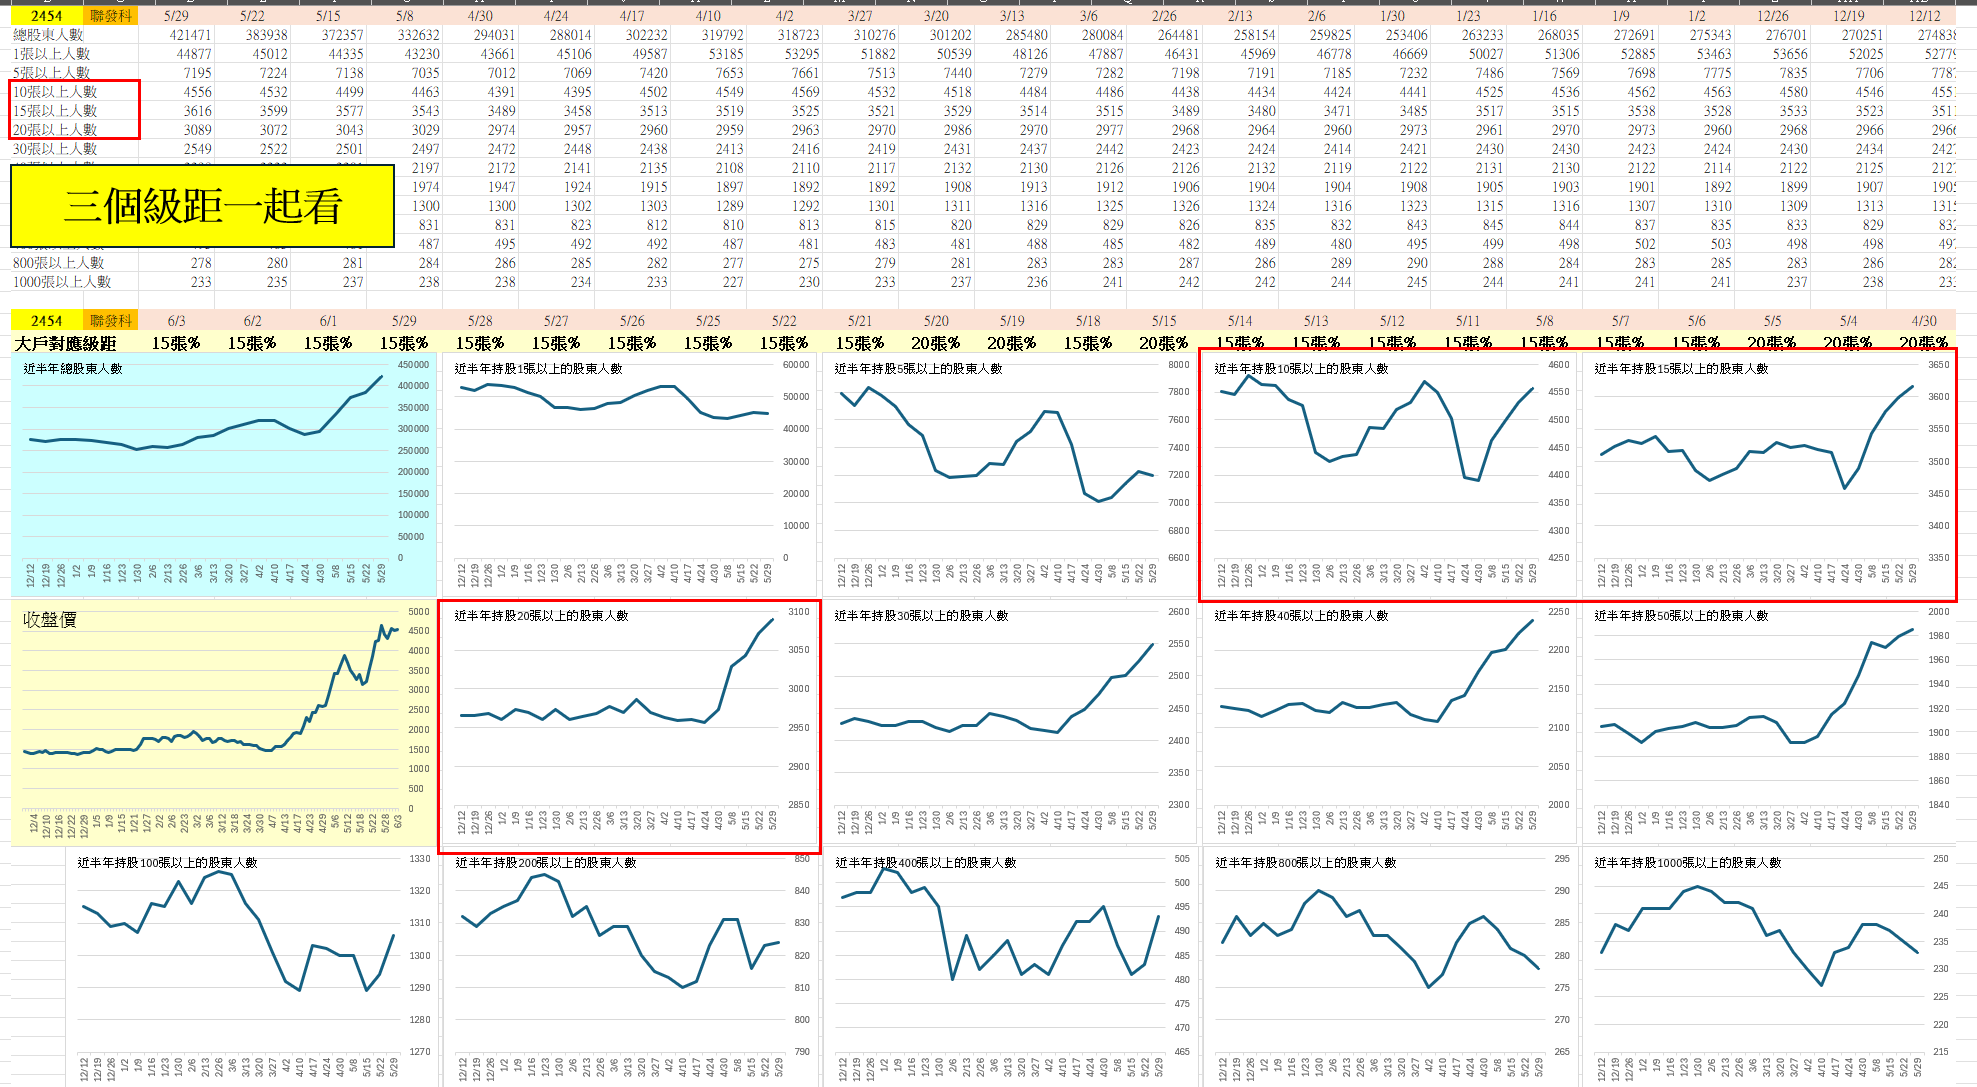Click cell value 278 in the 800張 row
Viewport: 1977px width, 1087px height.
(x=201, y=263)
